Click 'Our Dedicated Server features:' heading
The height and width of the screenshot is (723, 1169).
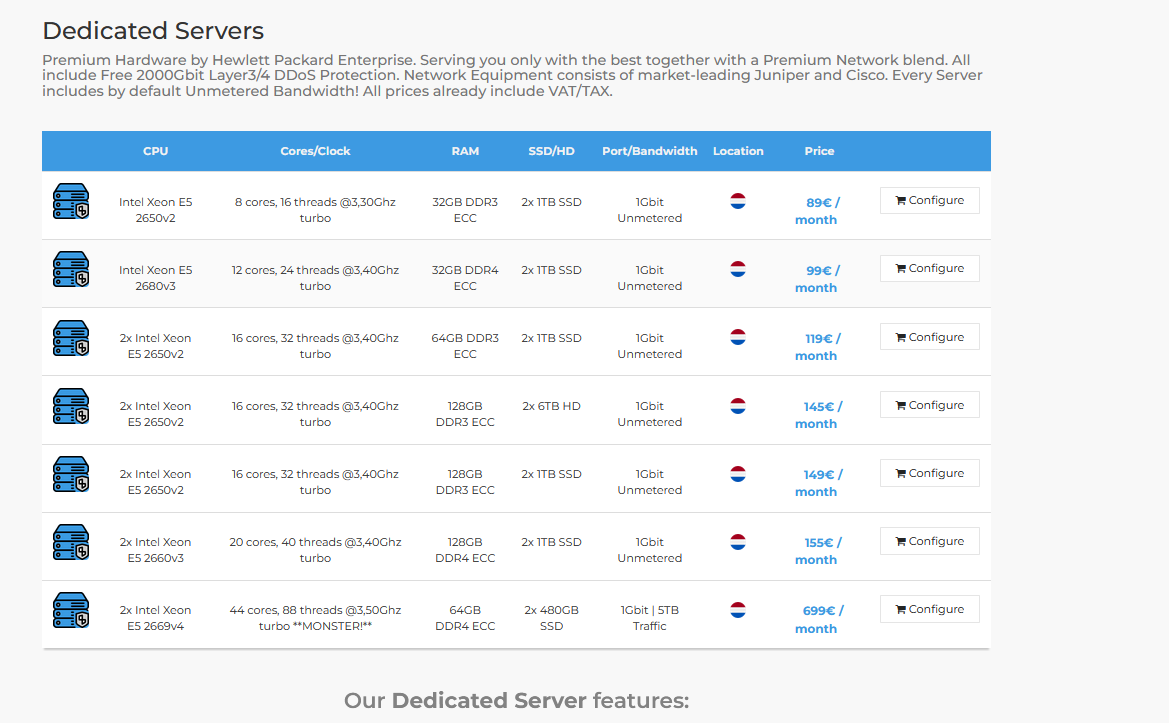tap(517, 701)
